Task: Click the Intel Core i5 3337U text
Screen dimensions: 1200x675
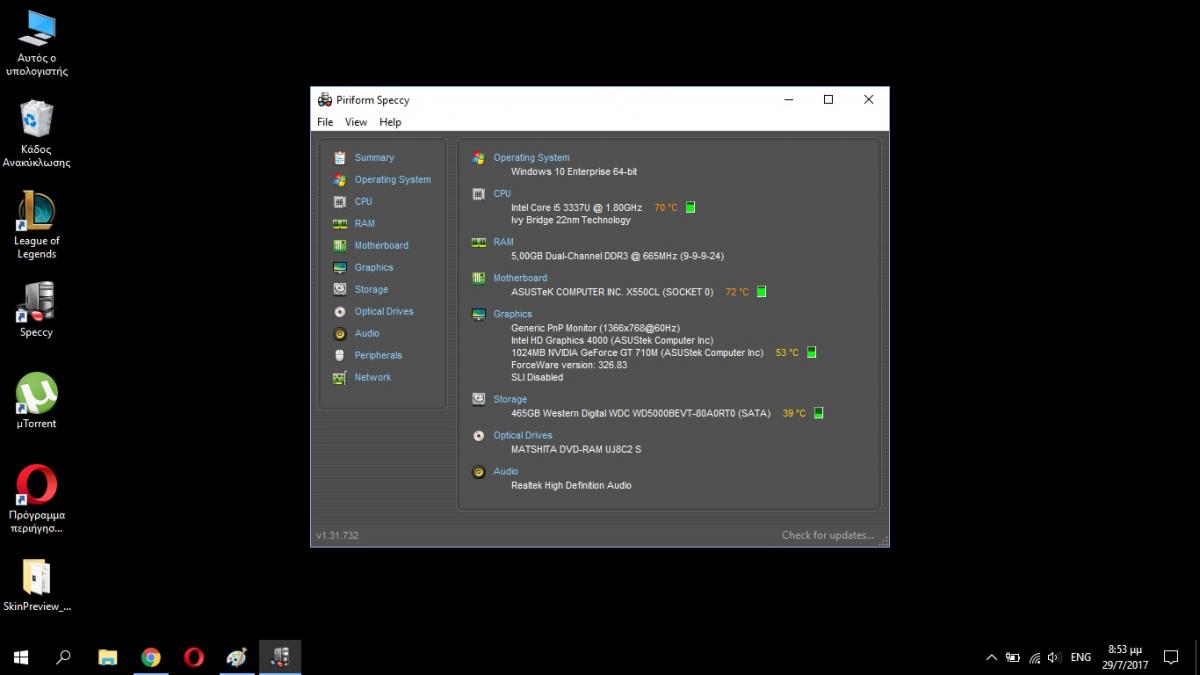Action: (577, 208)
